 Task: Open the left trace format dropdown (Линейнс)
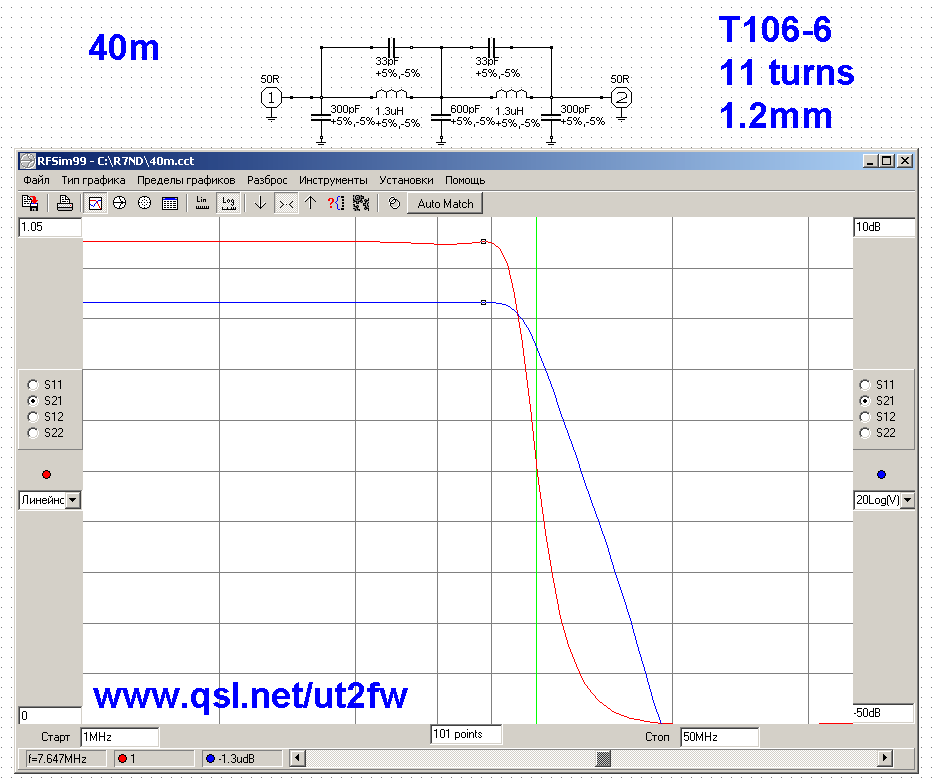pyautogui.click(x=72, y=500)
